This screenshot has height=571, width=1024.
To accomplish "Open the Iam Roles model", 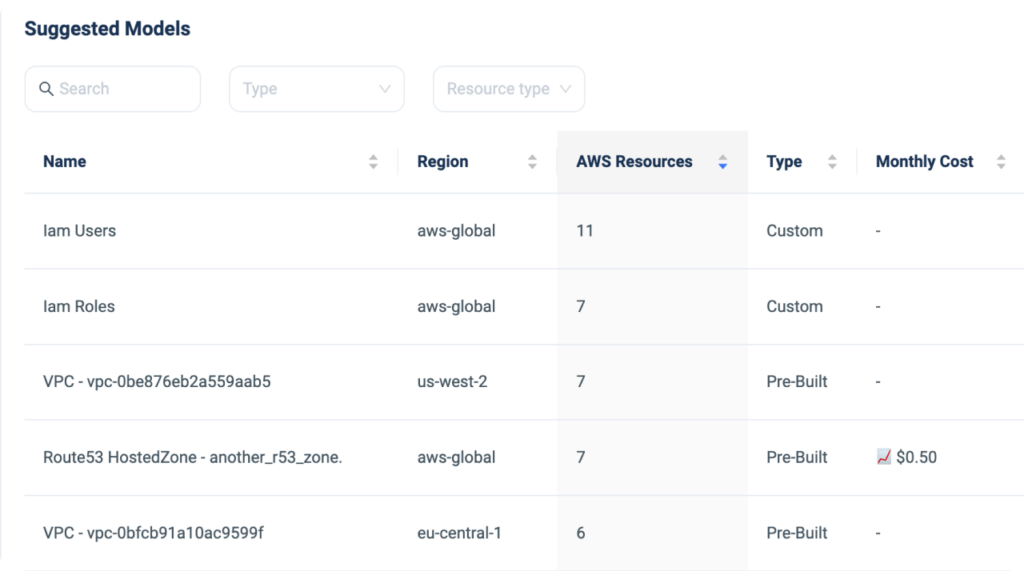I will (x=79, y=306).
